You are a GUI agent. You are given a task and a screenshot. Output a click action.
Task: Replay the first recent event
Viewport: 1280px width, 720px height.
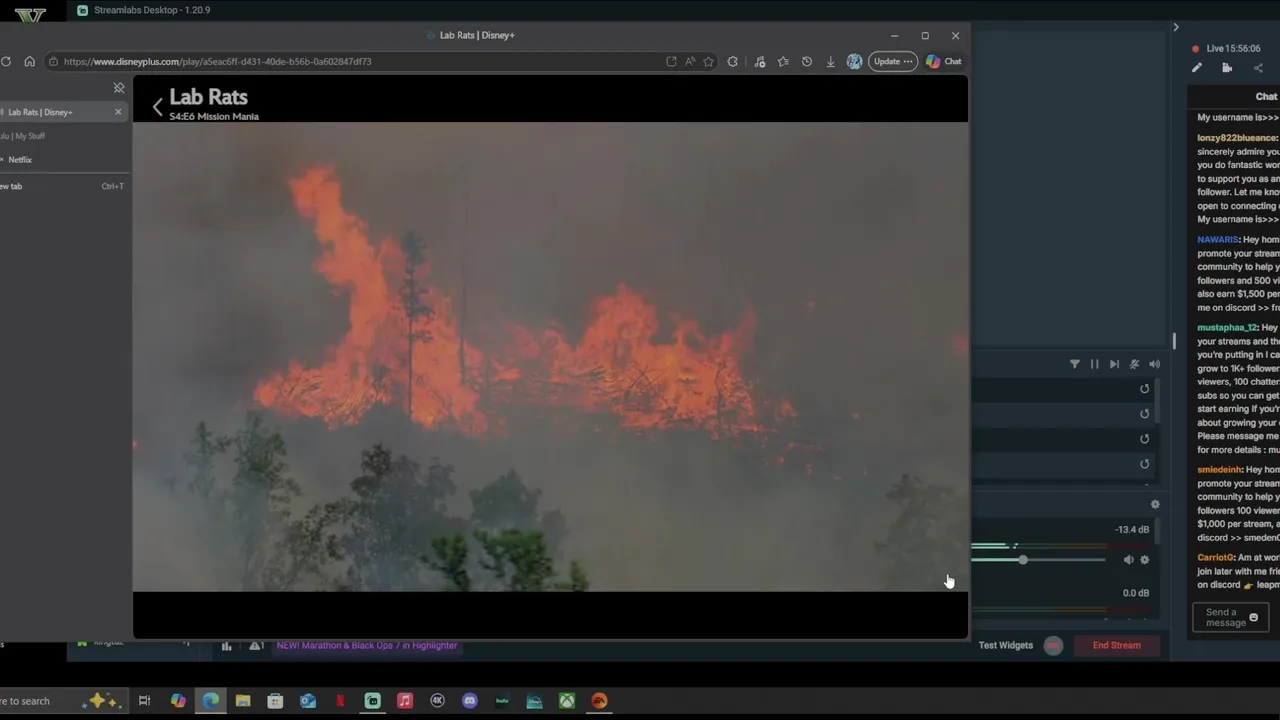click(1145, 389)
